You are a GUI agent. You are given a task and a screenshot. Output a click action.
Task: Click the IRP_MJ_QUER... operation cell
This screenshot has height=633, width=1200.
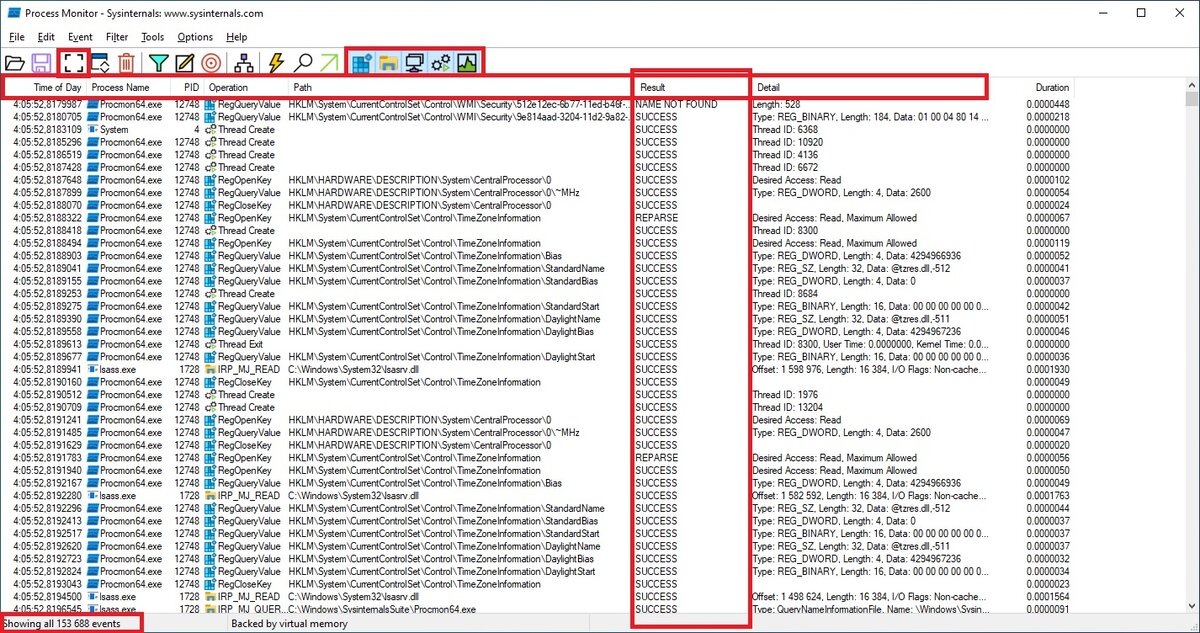pos(245,609)
